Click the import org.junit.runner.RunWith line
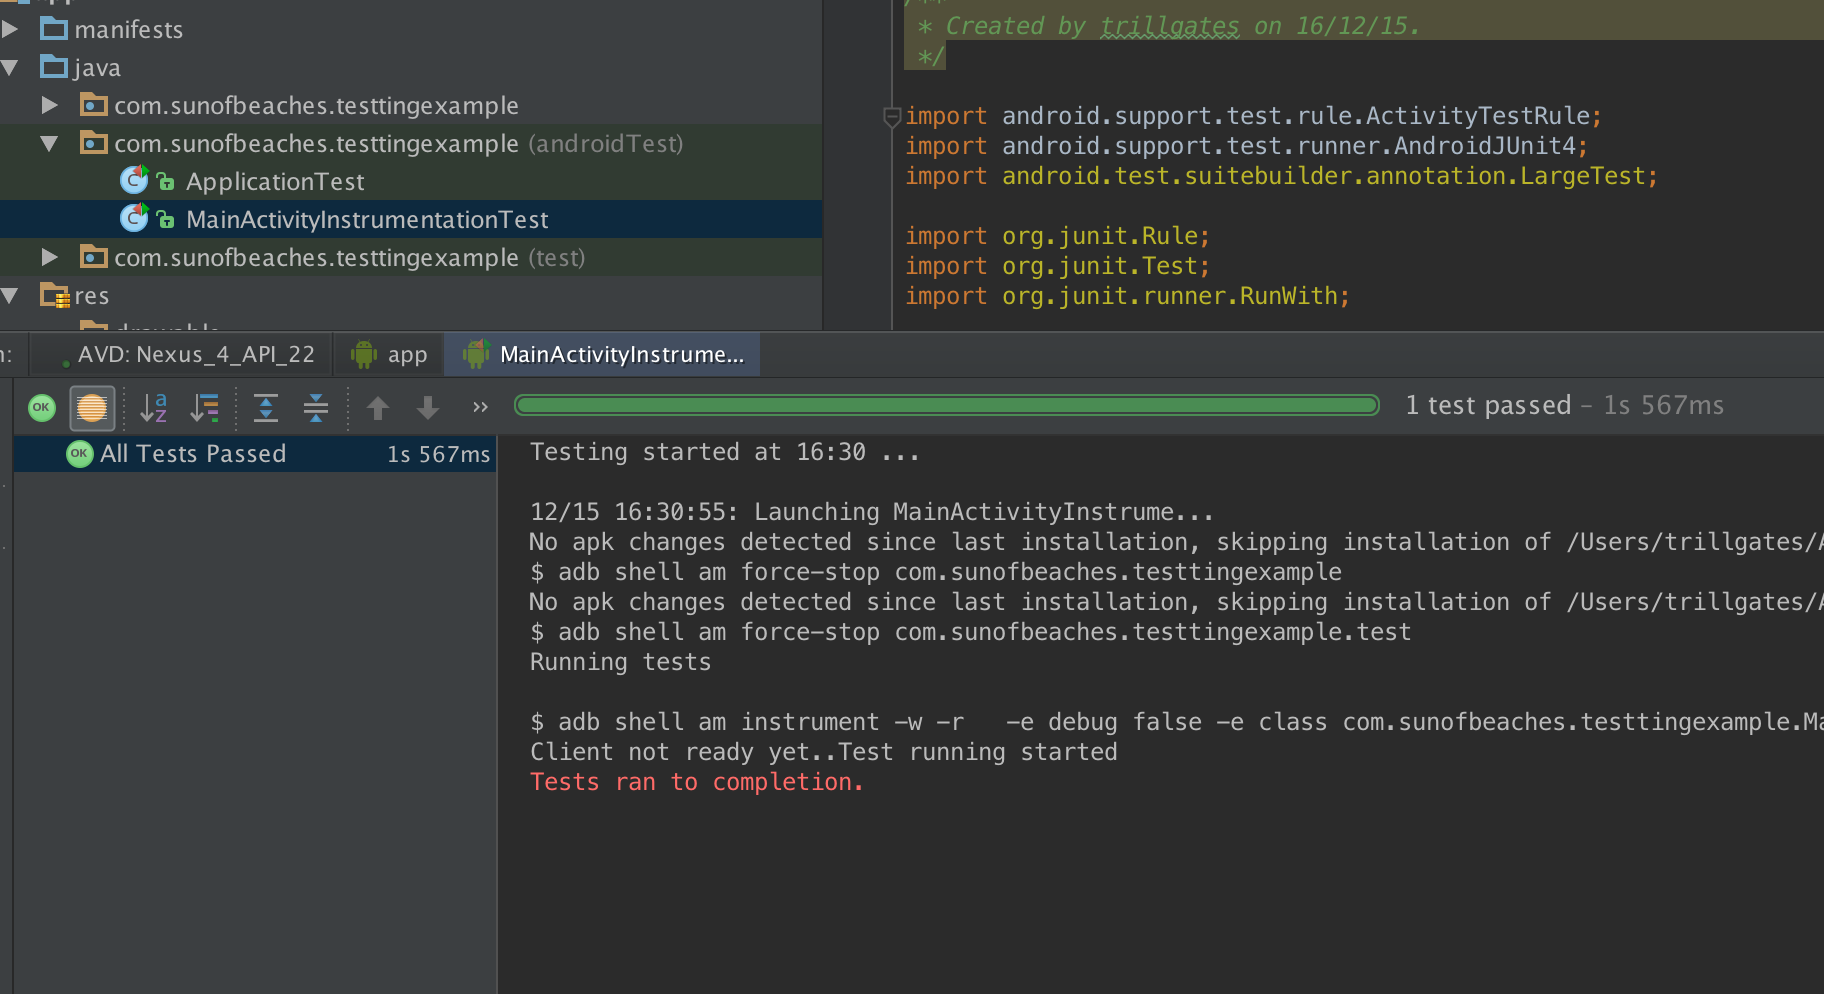1824x994 pixels. pyautogui.click(x=1127, y=296)
